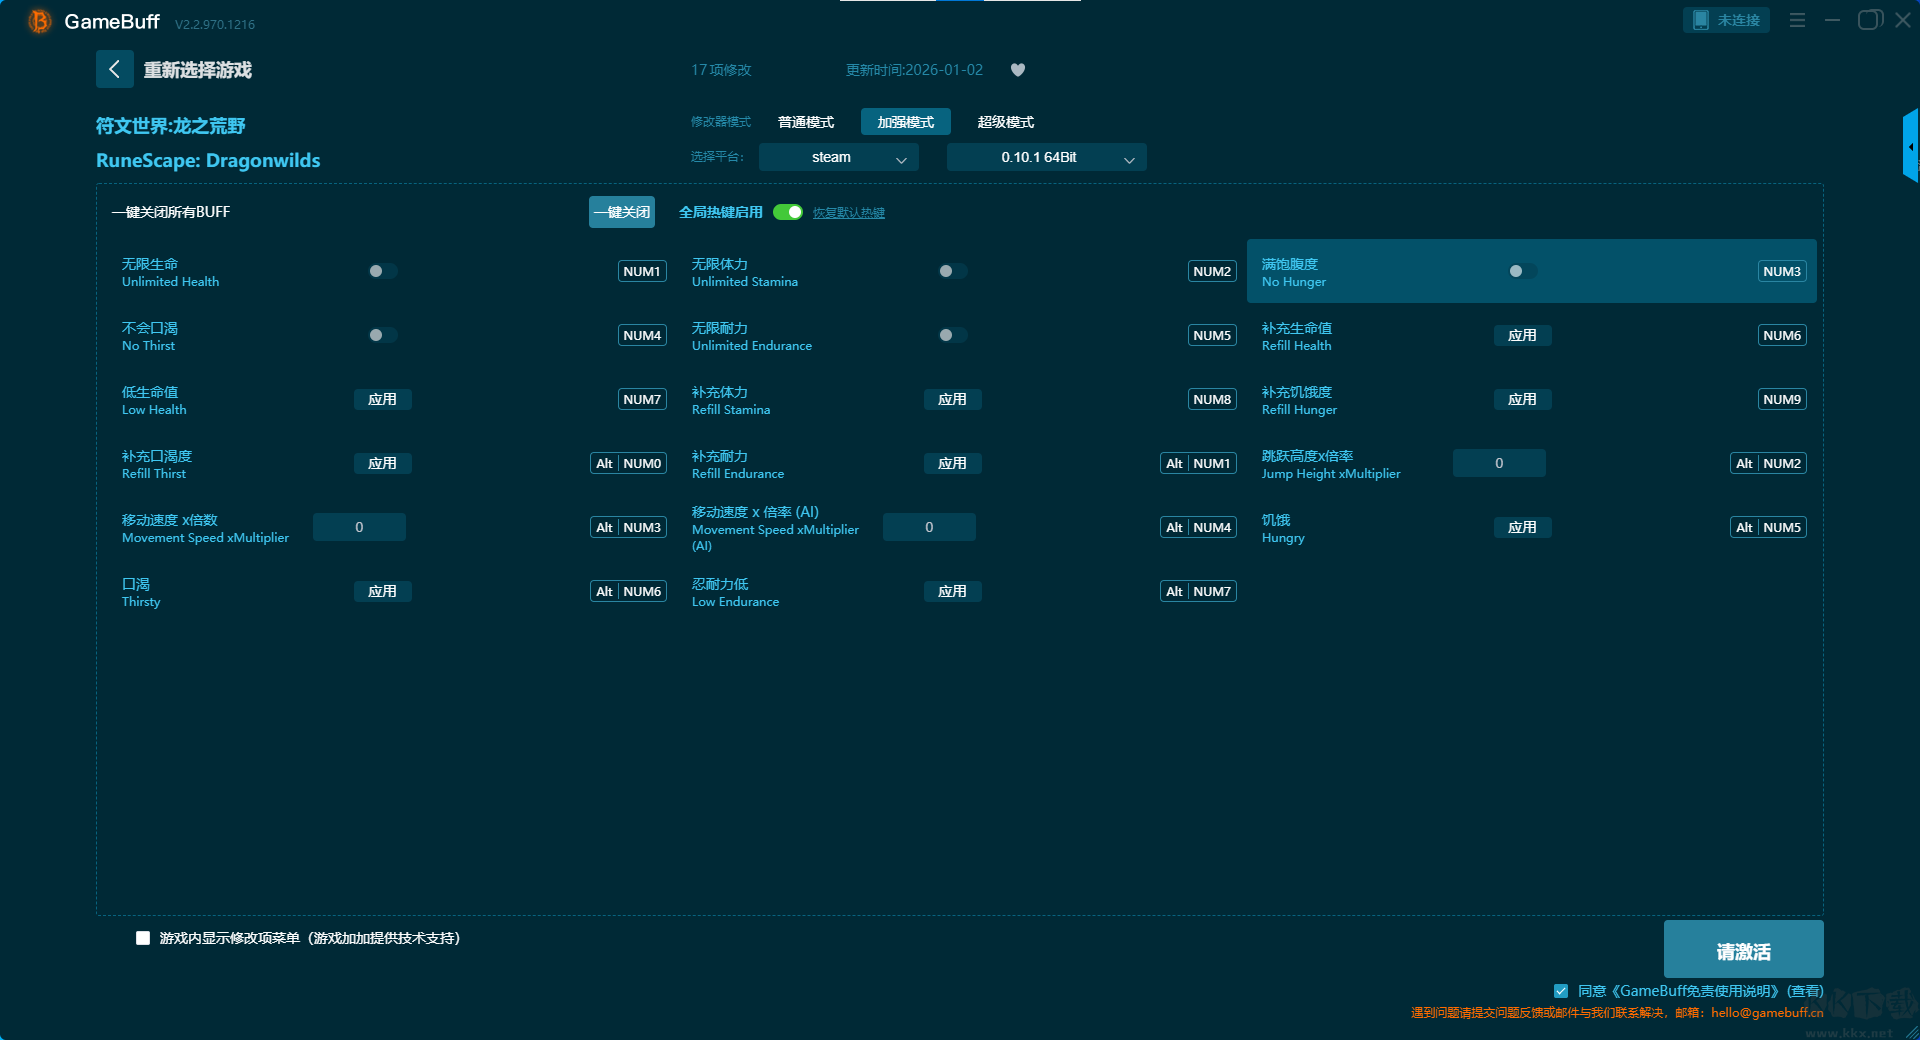Screen dimensions: 1920x1040
Task: Apply the Thirsty effect
Action: 382,591
